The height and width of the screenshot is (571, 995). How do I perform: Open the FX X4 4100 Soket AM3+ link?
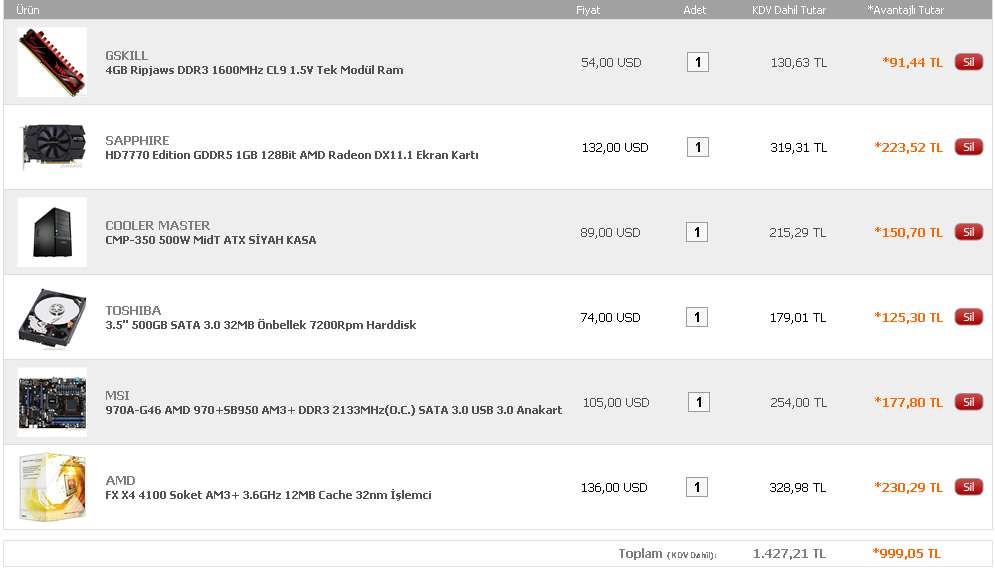(268, 496)
